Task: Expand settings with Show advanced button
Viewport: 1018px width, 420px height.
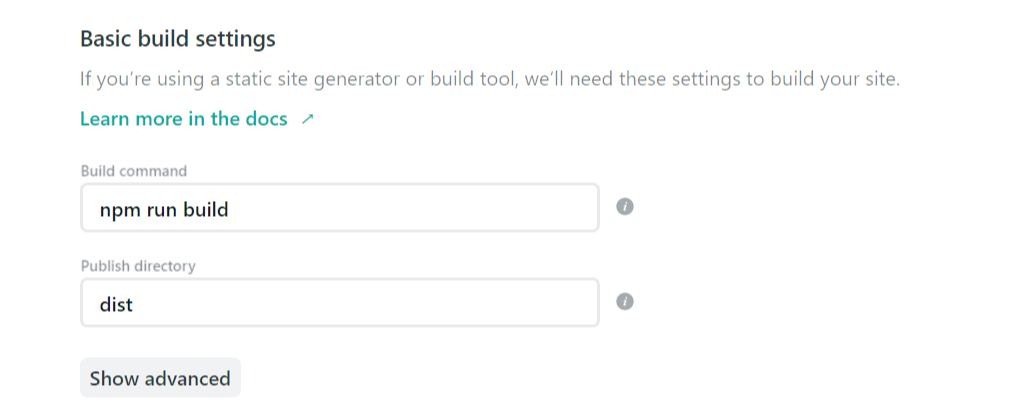Action: coord(160,379)
